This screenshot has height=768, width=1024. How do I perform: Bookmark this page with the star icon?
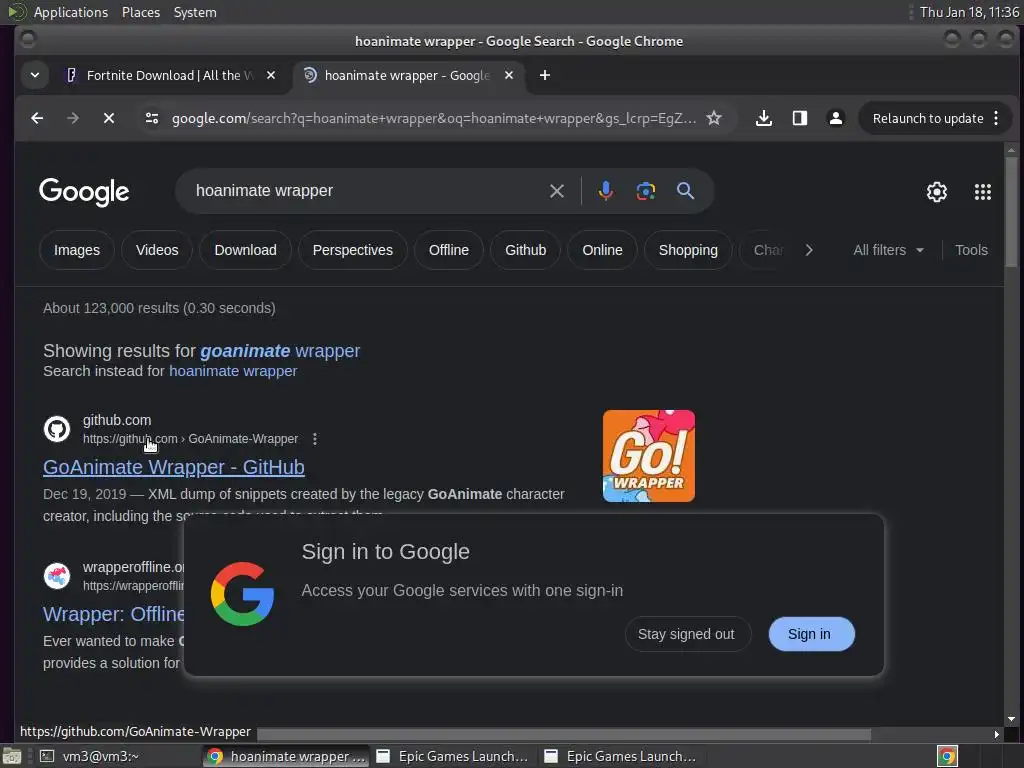(x=714, y=118)
